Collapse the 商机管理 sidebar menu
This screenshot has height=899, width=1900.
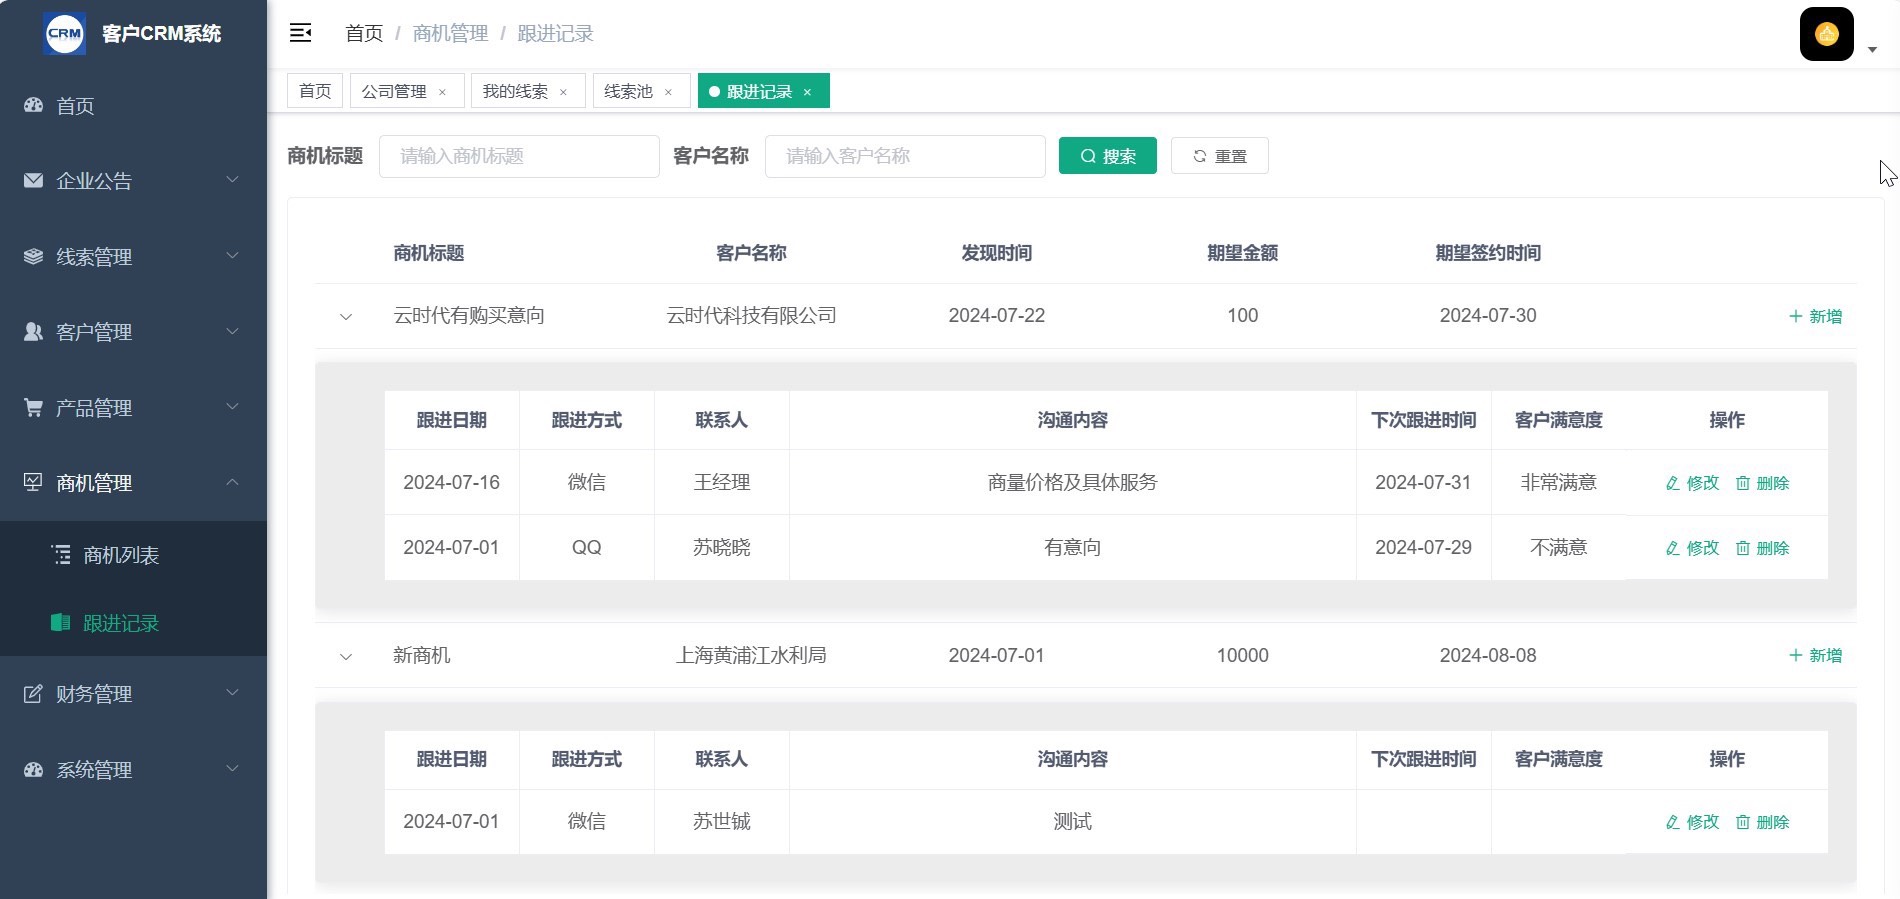point(133,483)
